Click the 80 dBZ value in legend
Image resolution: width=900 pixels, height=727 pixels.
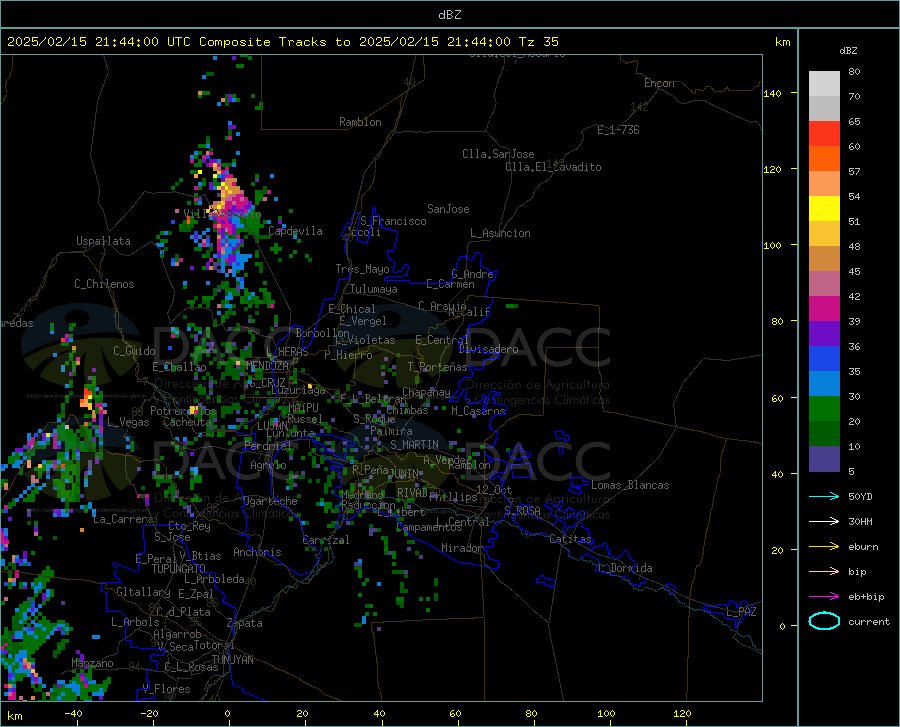854,72
